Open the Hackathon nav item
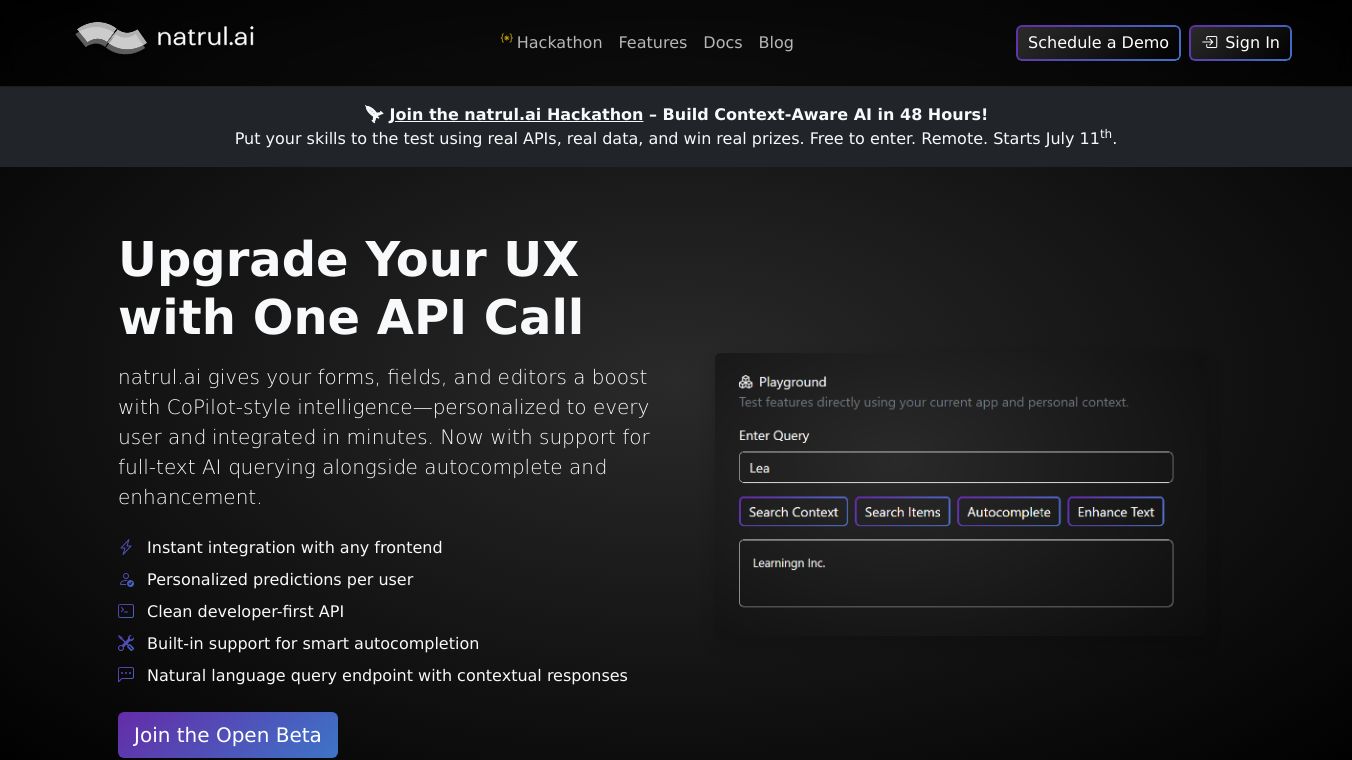 [x=552, y=42]
